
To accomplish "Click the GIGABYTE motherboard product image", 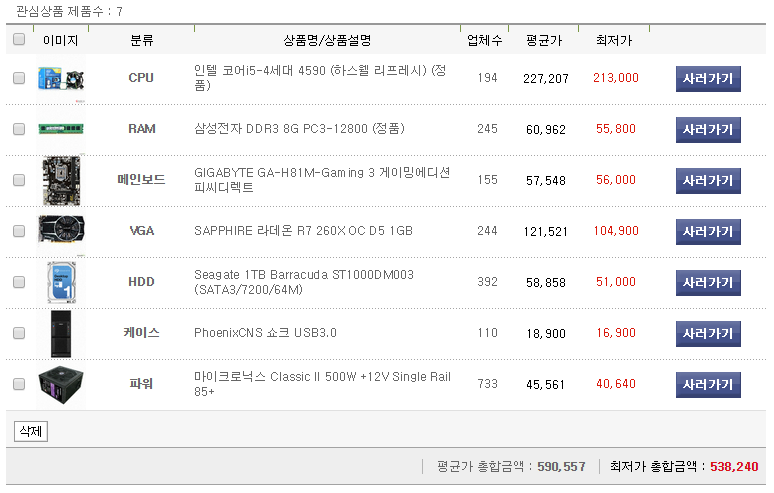I will pyautogui.click(x=61, y=181).
